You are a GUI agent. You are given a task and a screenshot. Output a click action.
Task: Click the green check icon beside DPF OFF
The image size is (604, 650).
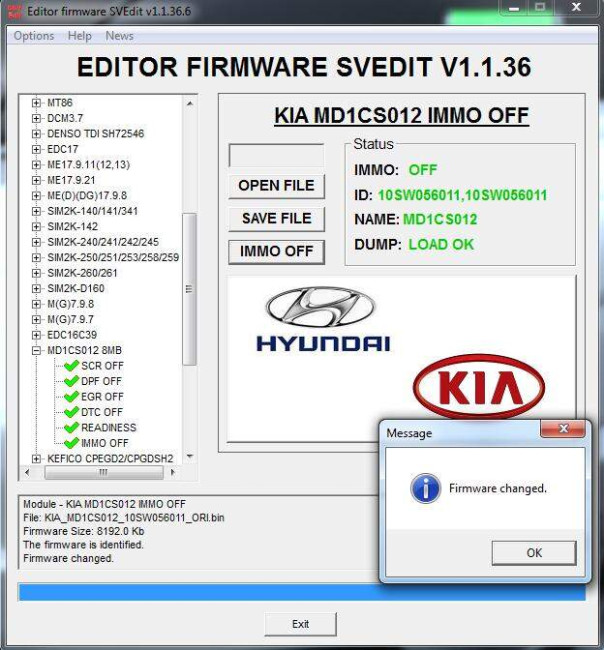tap(71, 381)
